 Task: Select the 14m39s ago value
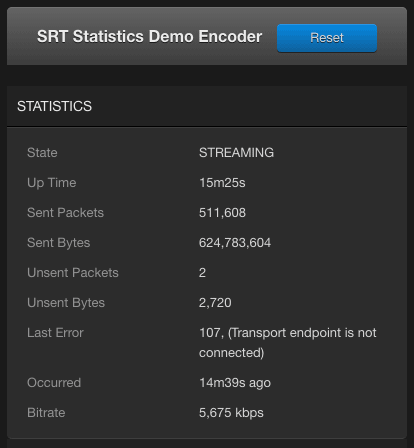(x=235, y=383)
